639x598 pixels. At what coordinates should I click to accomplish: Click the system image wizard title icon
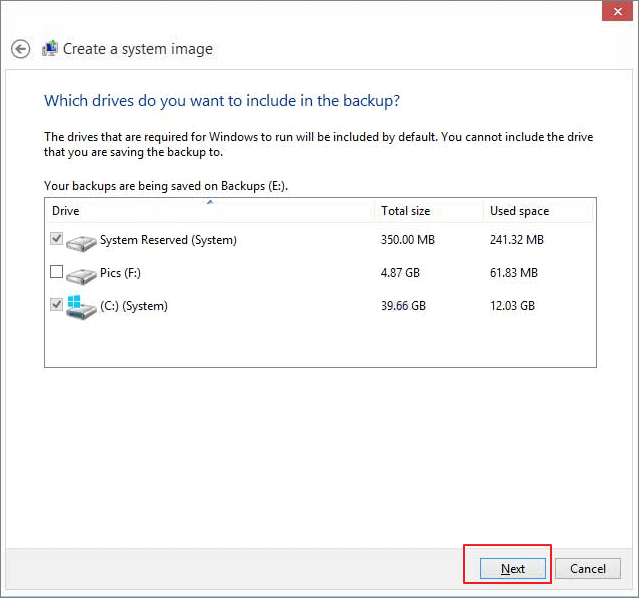pyautogui.click(x=50, y=49)
